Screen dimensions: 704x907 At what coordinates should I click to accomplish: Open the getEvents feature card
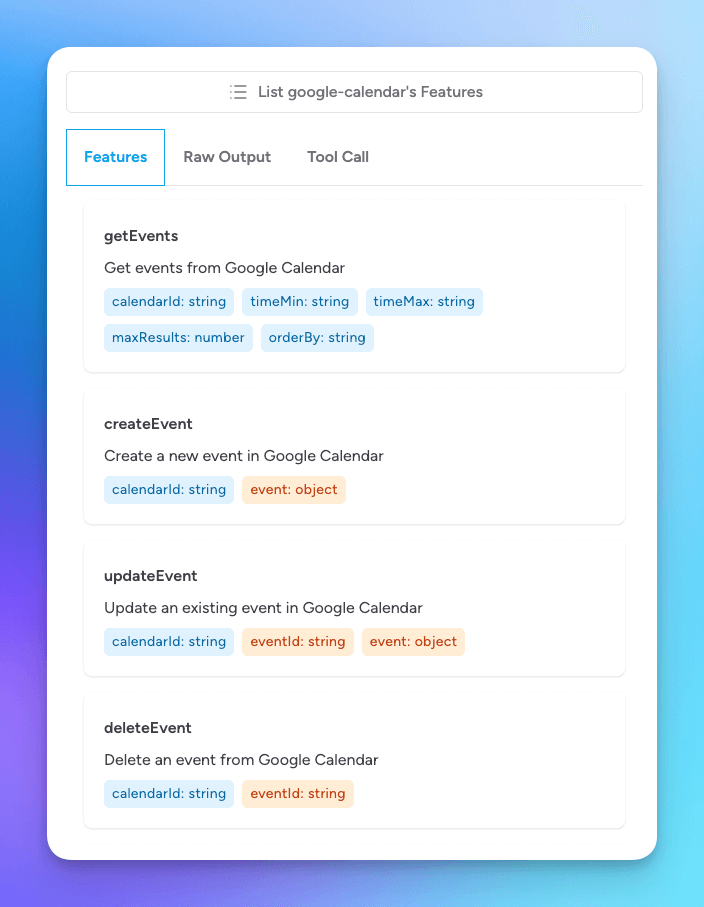354,286
